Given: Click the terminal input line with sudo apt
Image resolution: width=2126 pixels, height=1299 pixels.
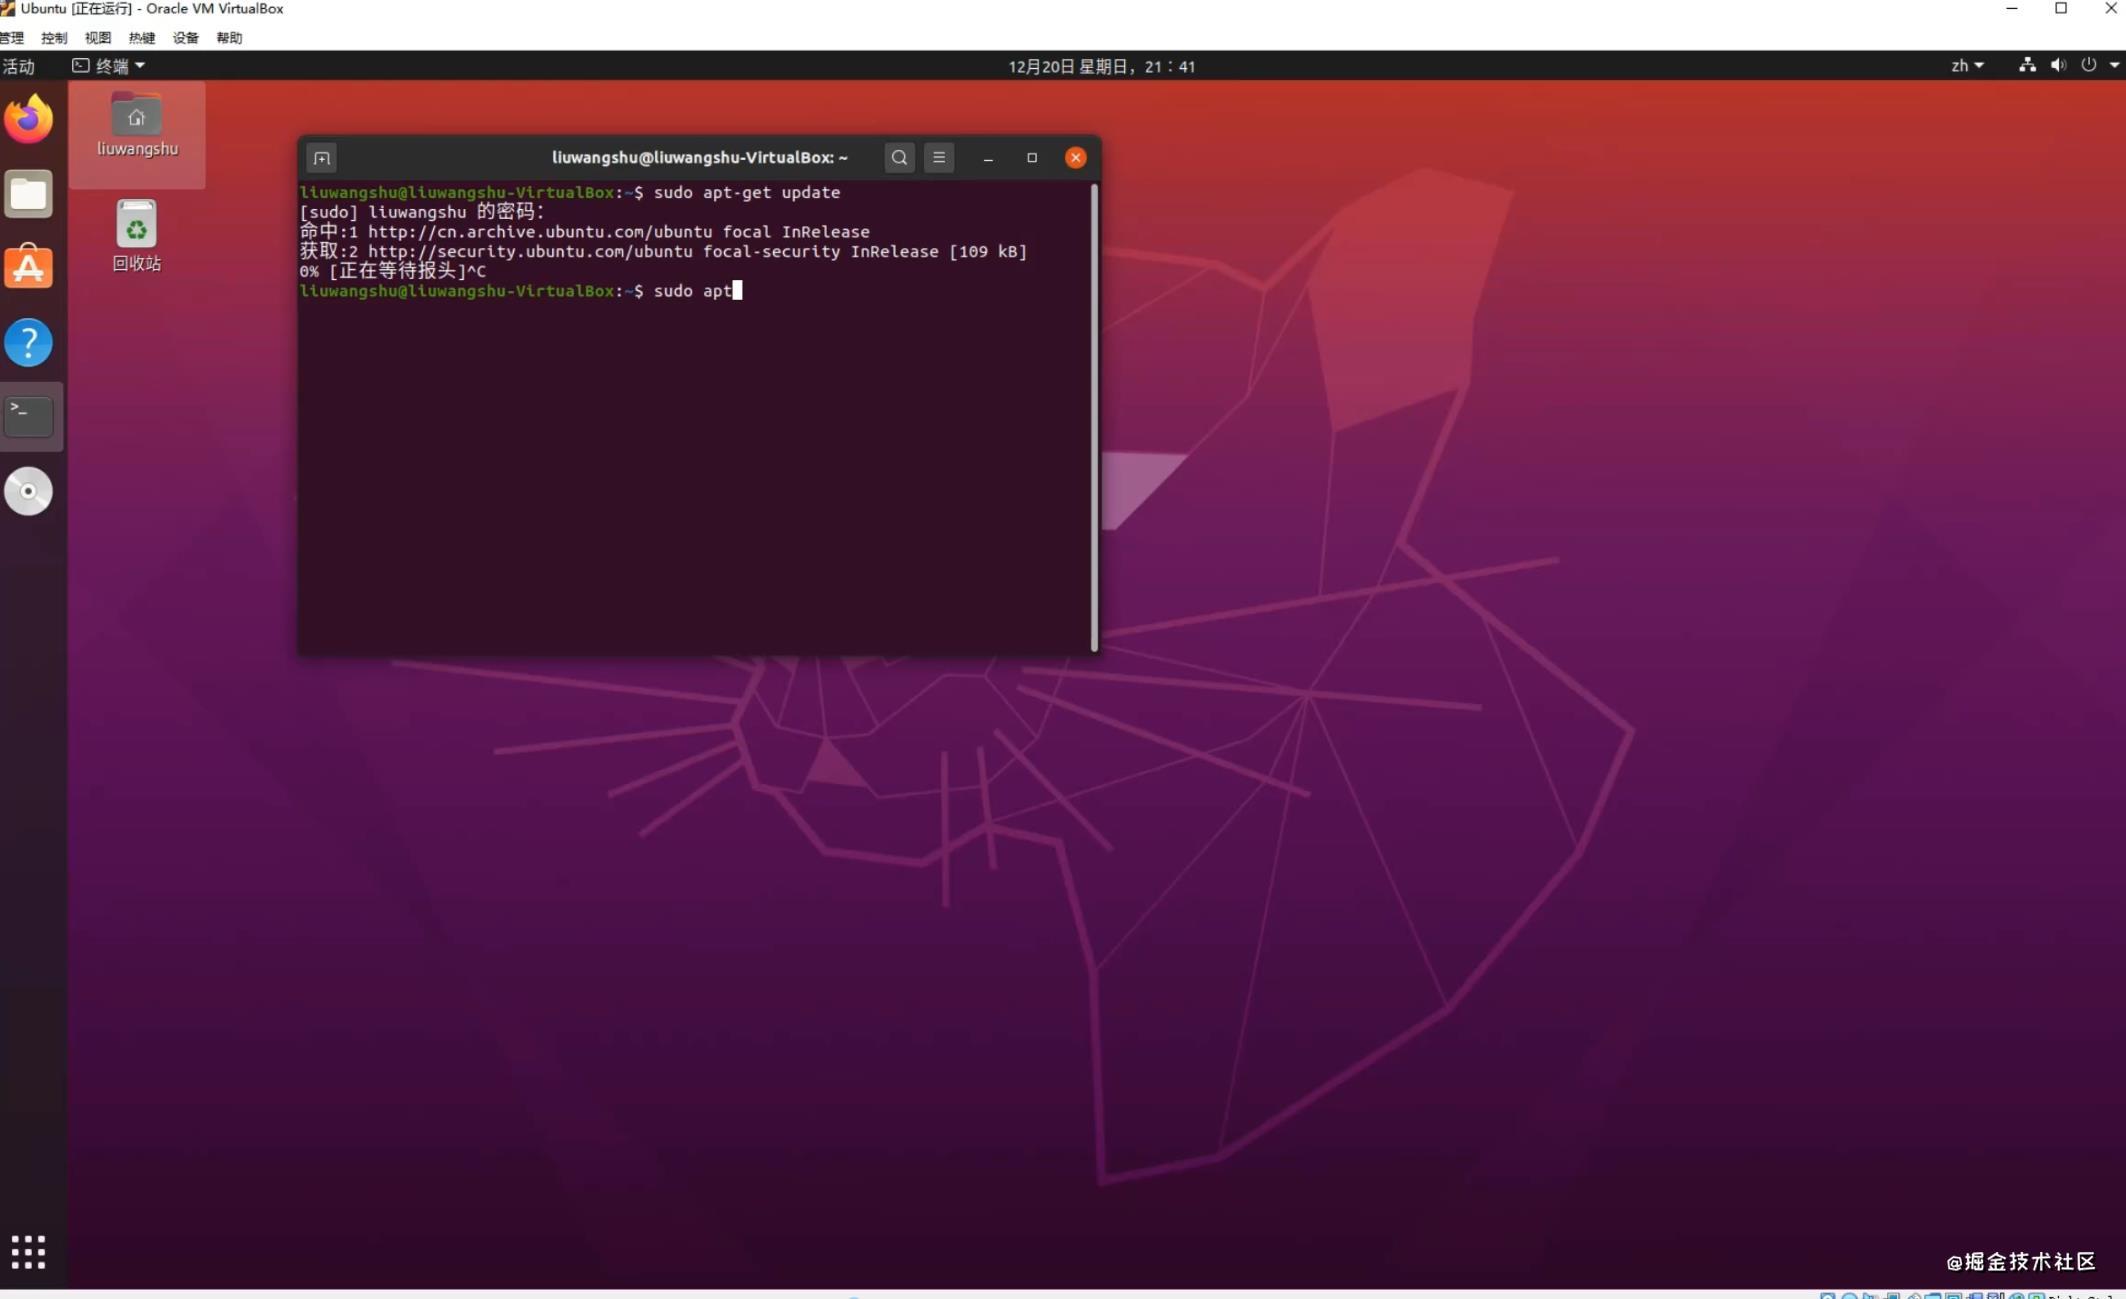Looking at the screenshot, I should point(520,291).
